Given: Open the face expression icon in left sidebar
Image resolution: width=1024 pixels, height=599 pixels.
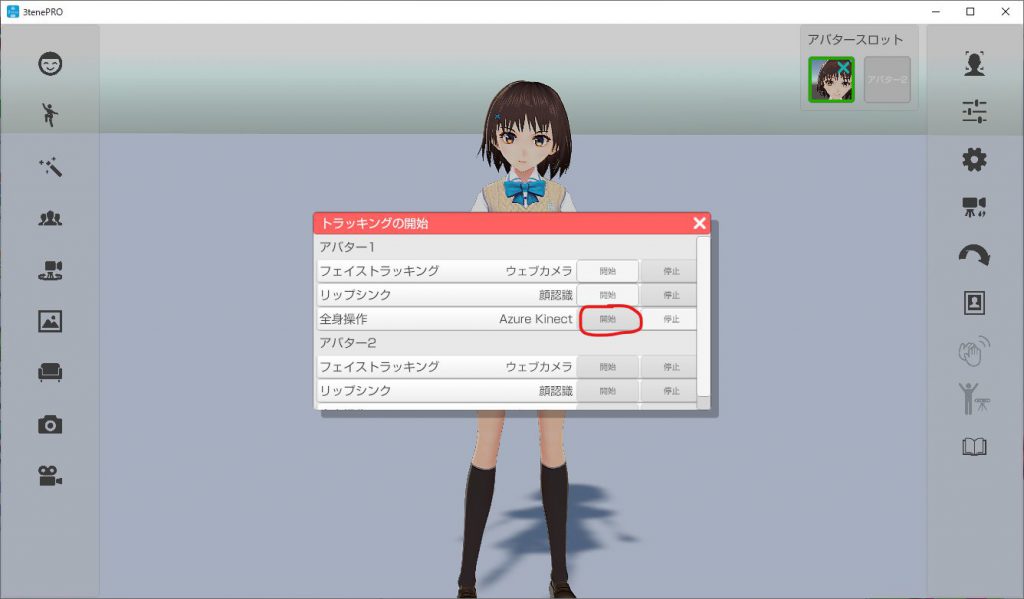Looking at the screenshot, I should (x=50, y=64).
